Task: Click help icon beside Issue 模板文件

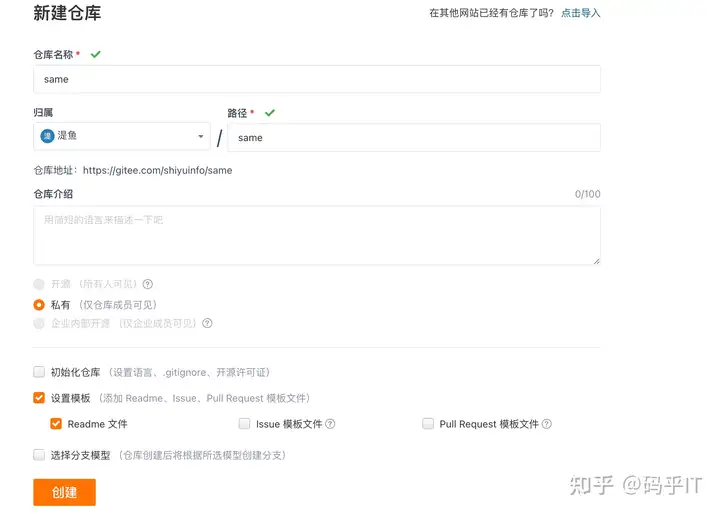Action: click(330, 424)
